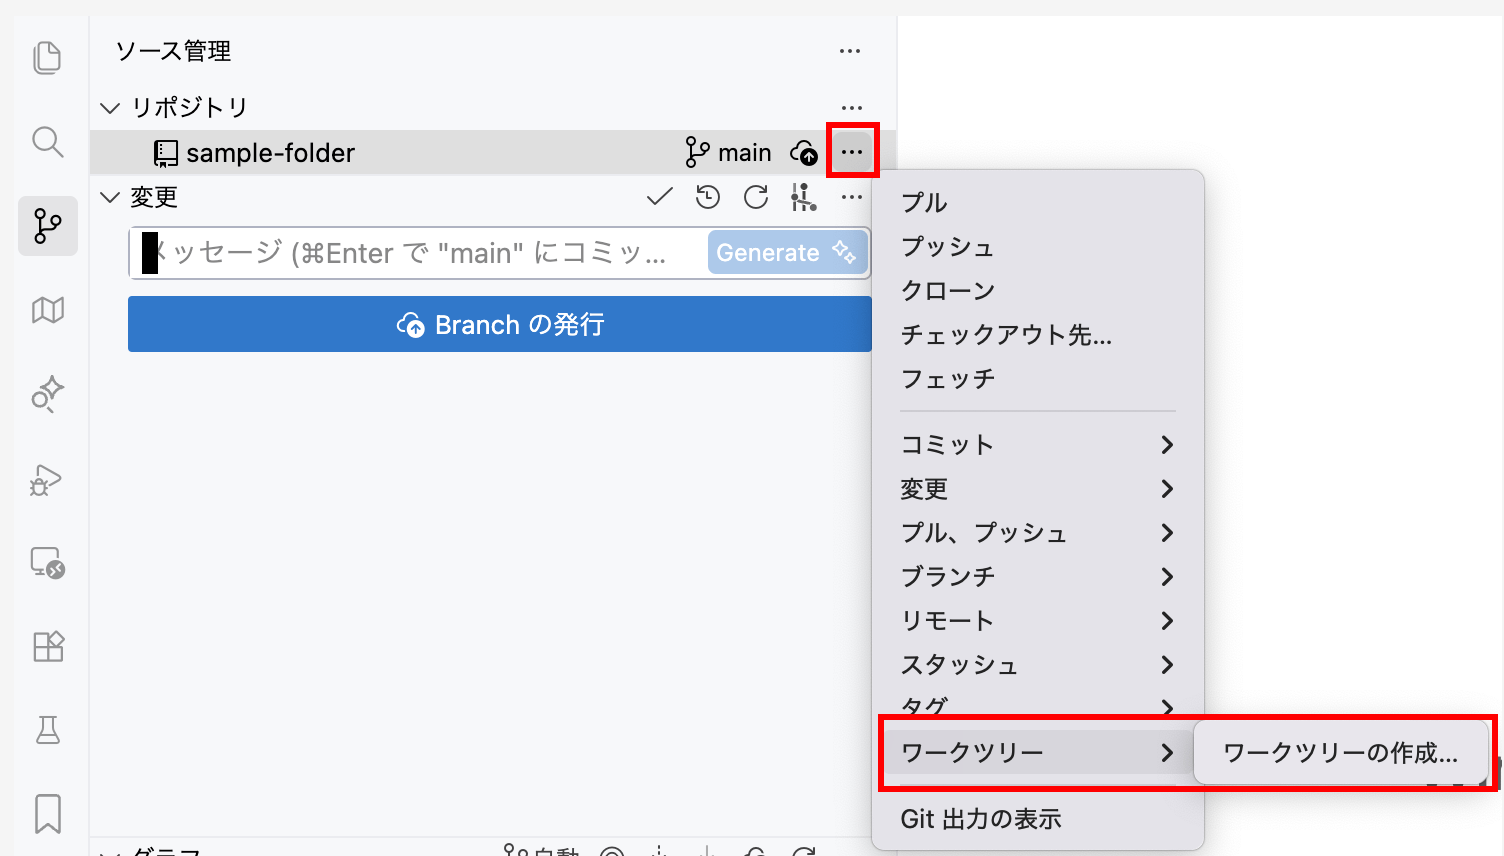Expand the コミット submenu
The width and height of the screenshot is (1504, 856).
1037,445
